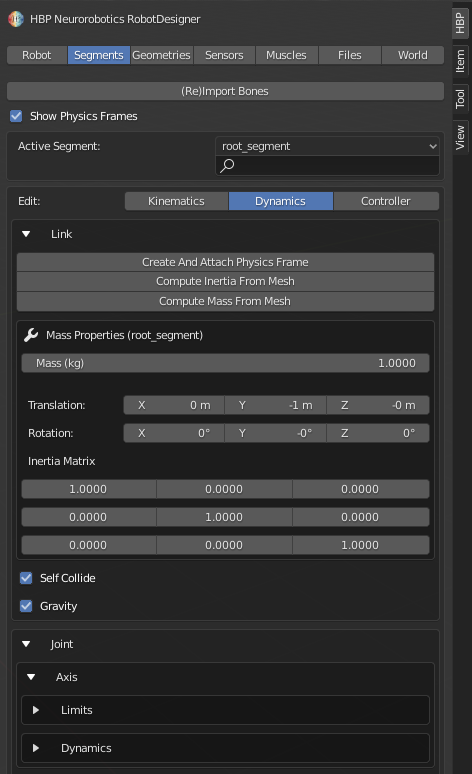Open the Tool sidebar tab
The height and width of the screenshot is (774, 472).
click(x=460, y=99)
